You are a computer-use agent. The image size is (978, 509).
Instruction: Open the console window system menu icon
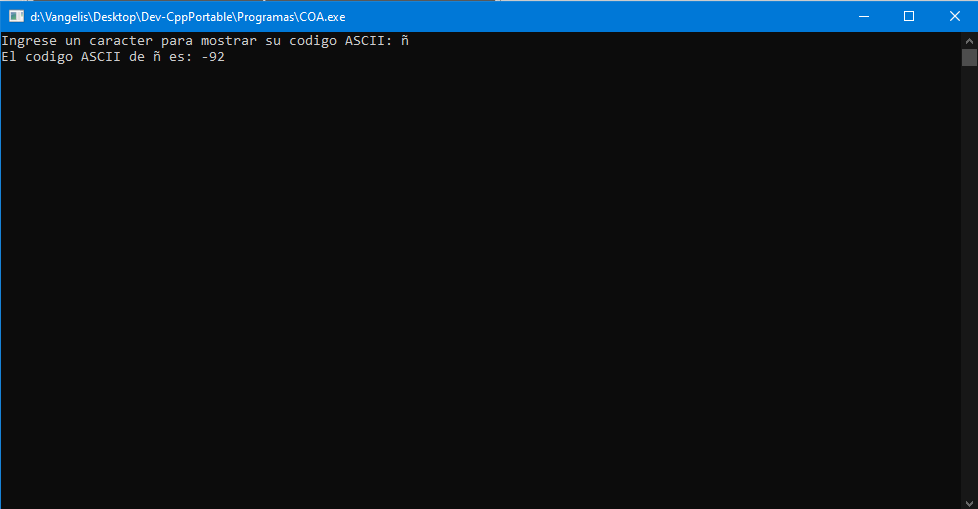16,16
